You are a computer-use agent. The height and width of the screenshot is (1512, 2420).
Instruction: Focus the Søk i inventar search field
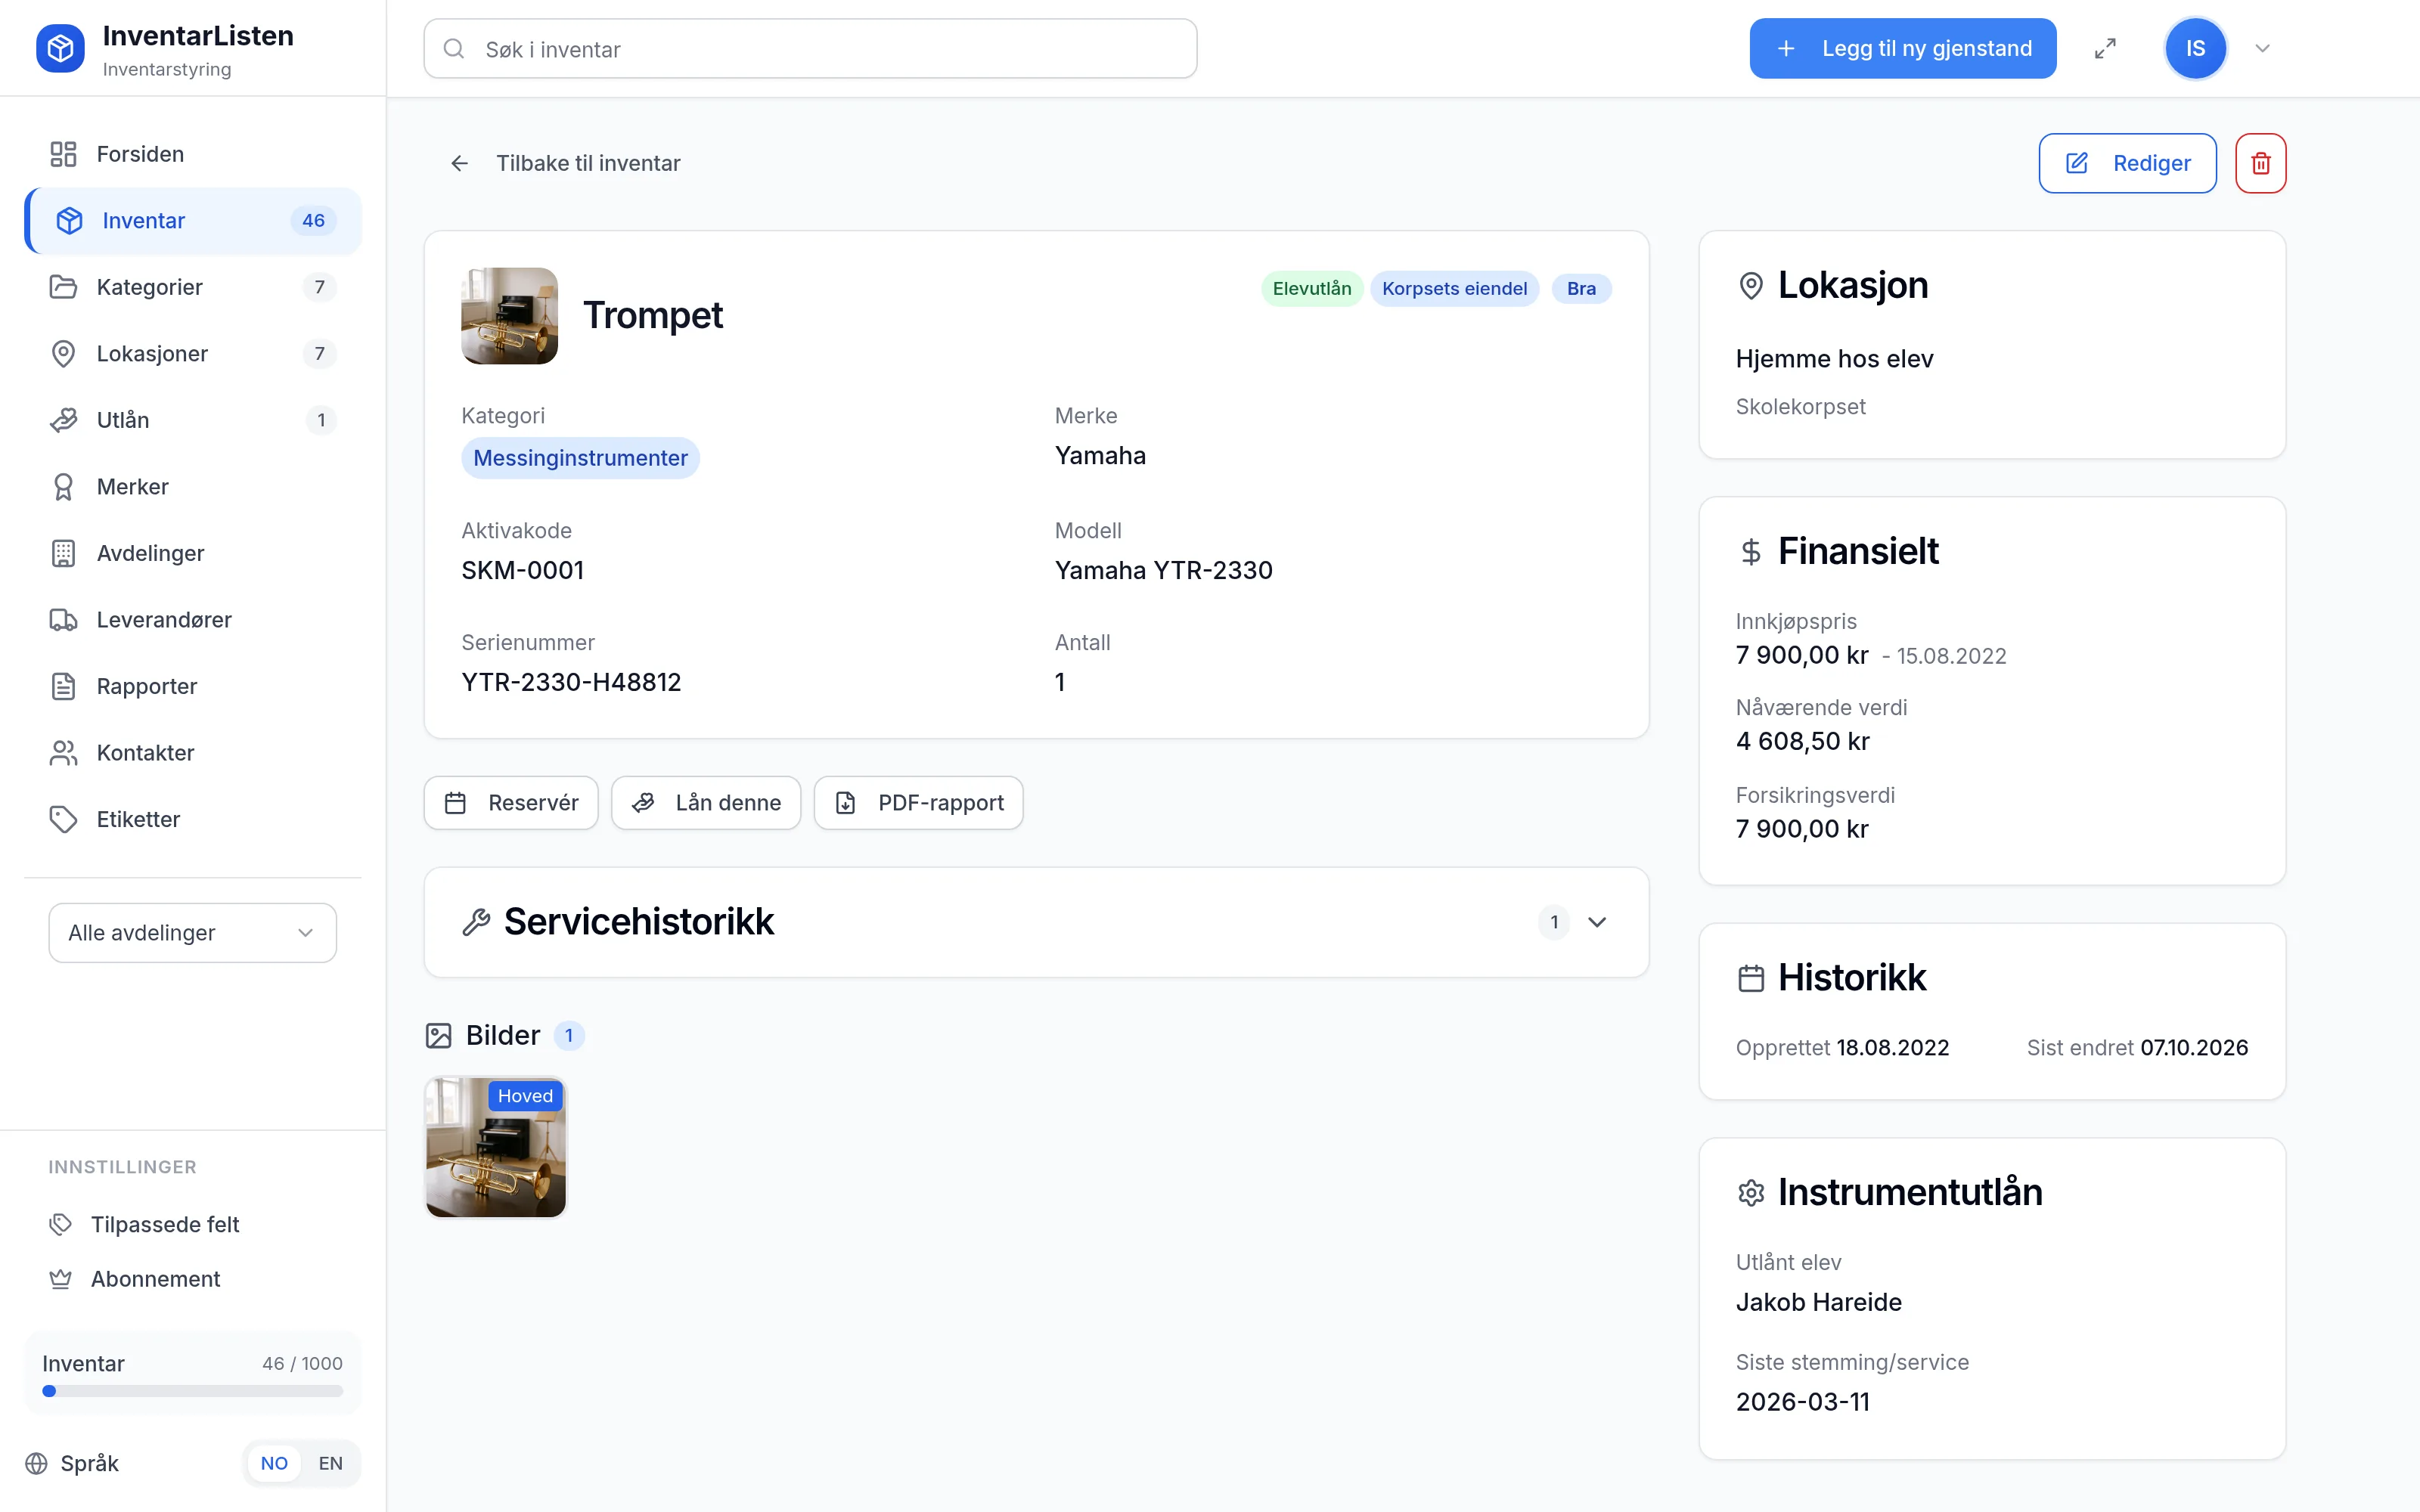pos(810,48)
